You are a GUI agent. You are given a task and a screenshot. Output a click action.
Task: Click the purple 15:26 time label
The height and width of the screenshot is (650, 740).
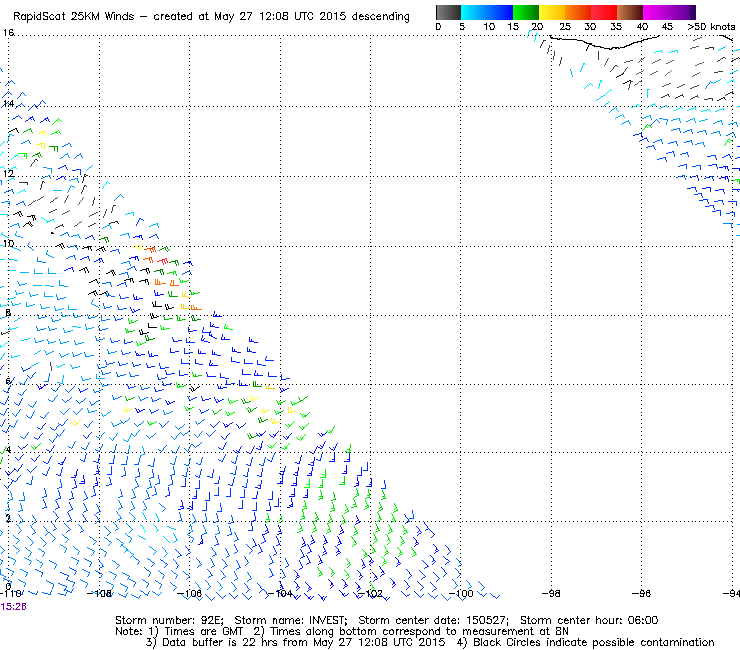coord(13,607)
